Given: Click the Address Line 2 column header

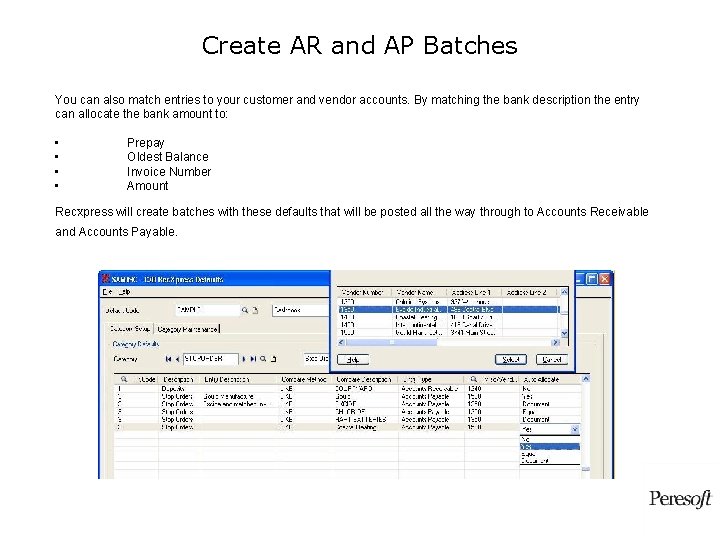Looking at the screenshot, I should pyautogui.click(x=529, y=292).
